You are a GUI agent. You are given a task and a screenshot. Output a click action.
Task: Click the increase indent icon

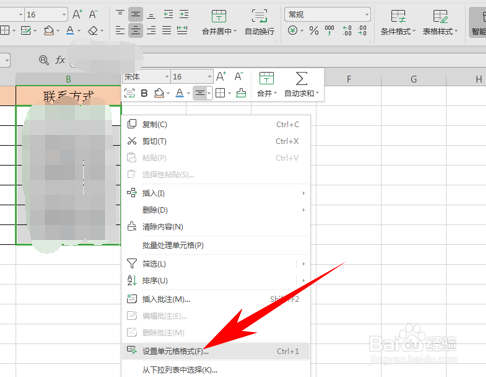184,14
